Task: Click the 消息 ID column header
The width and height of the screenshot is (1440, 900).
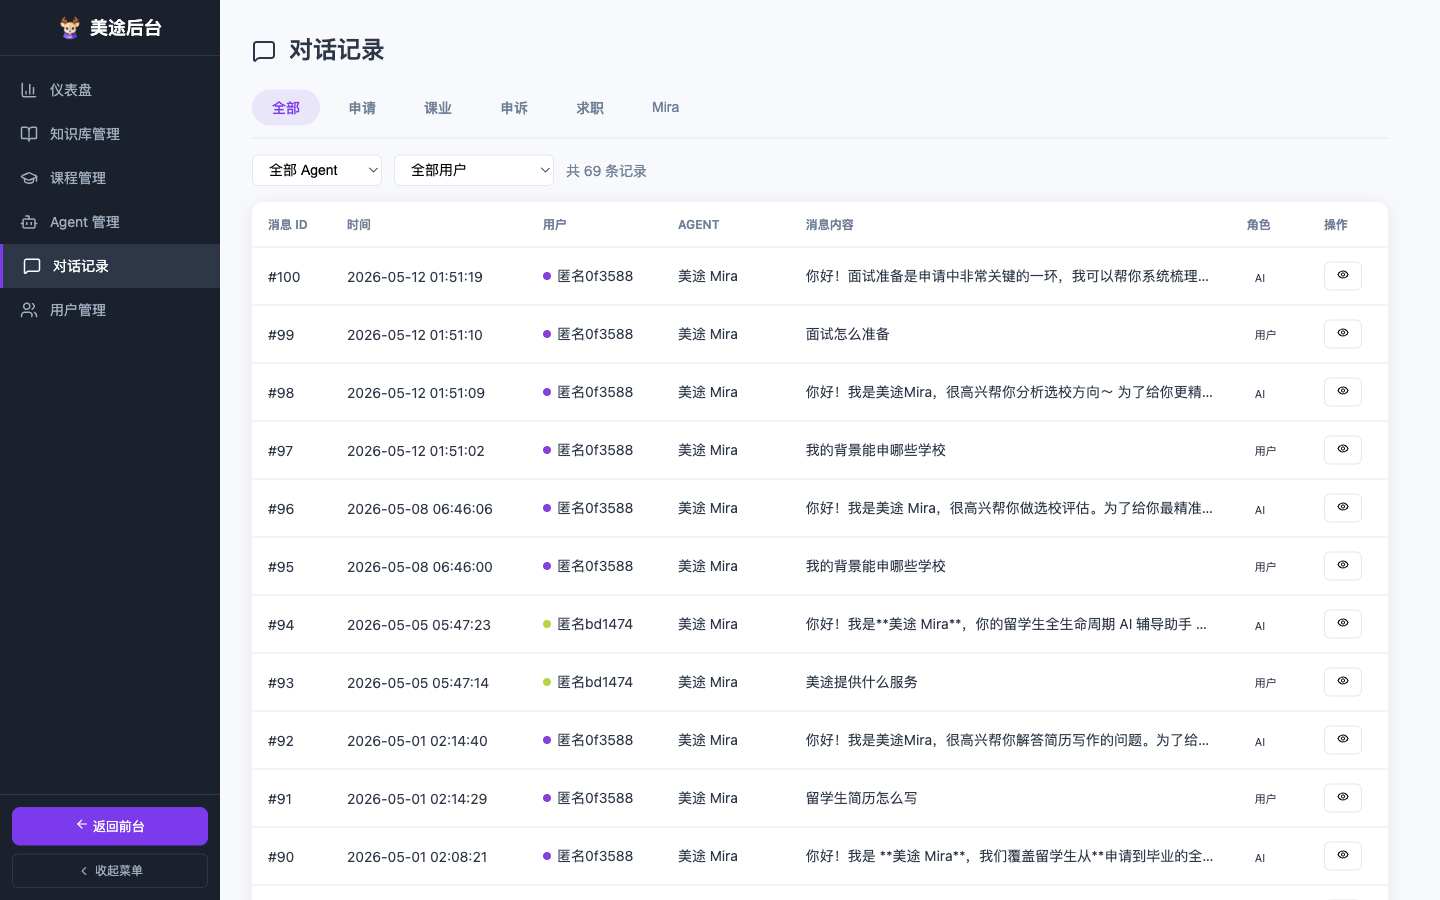Action: click(x=288, y=225)
